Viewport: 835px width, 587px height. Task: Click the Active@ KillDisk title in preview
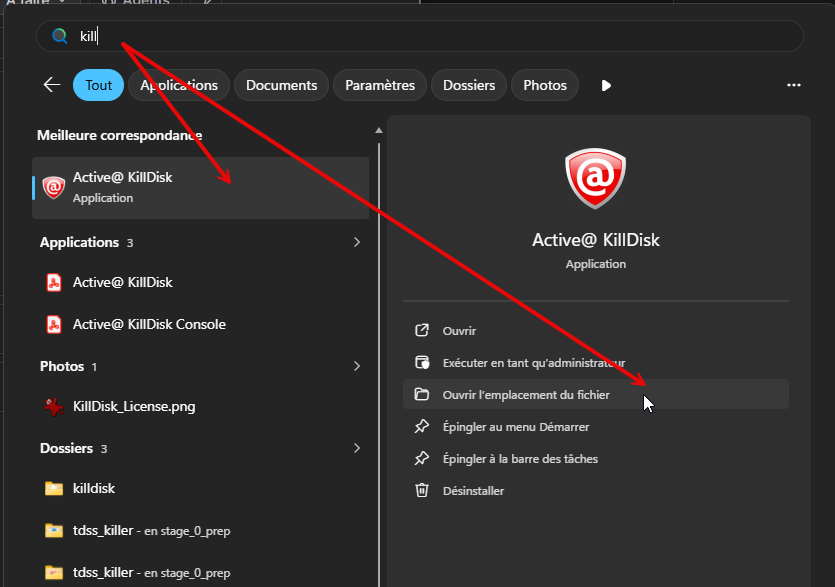[x=596, y=240]
